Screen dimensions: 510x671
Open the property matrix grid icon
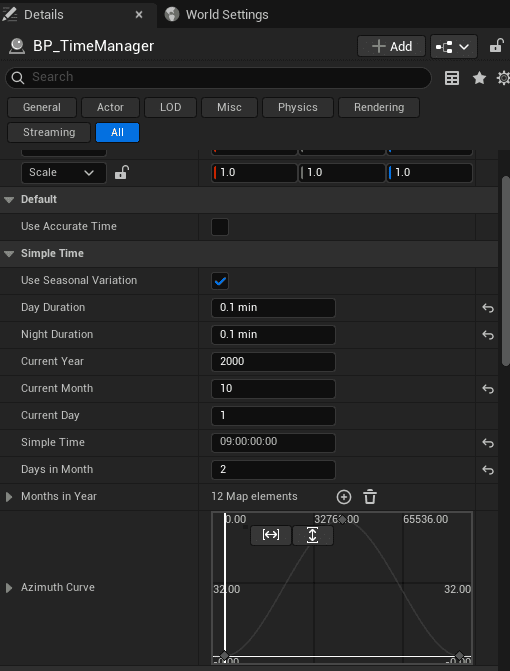click(452, 78)
